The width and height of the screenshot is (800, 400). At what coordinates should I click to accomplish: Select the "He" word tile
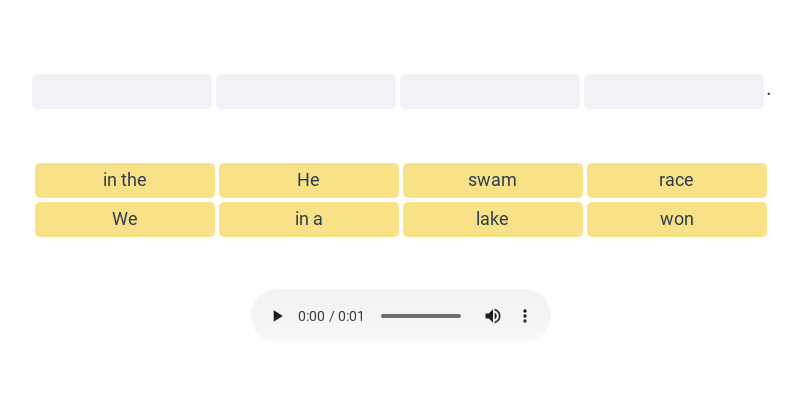click(308, 180)
